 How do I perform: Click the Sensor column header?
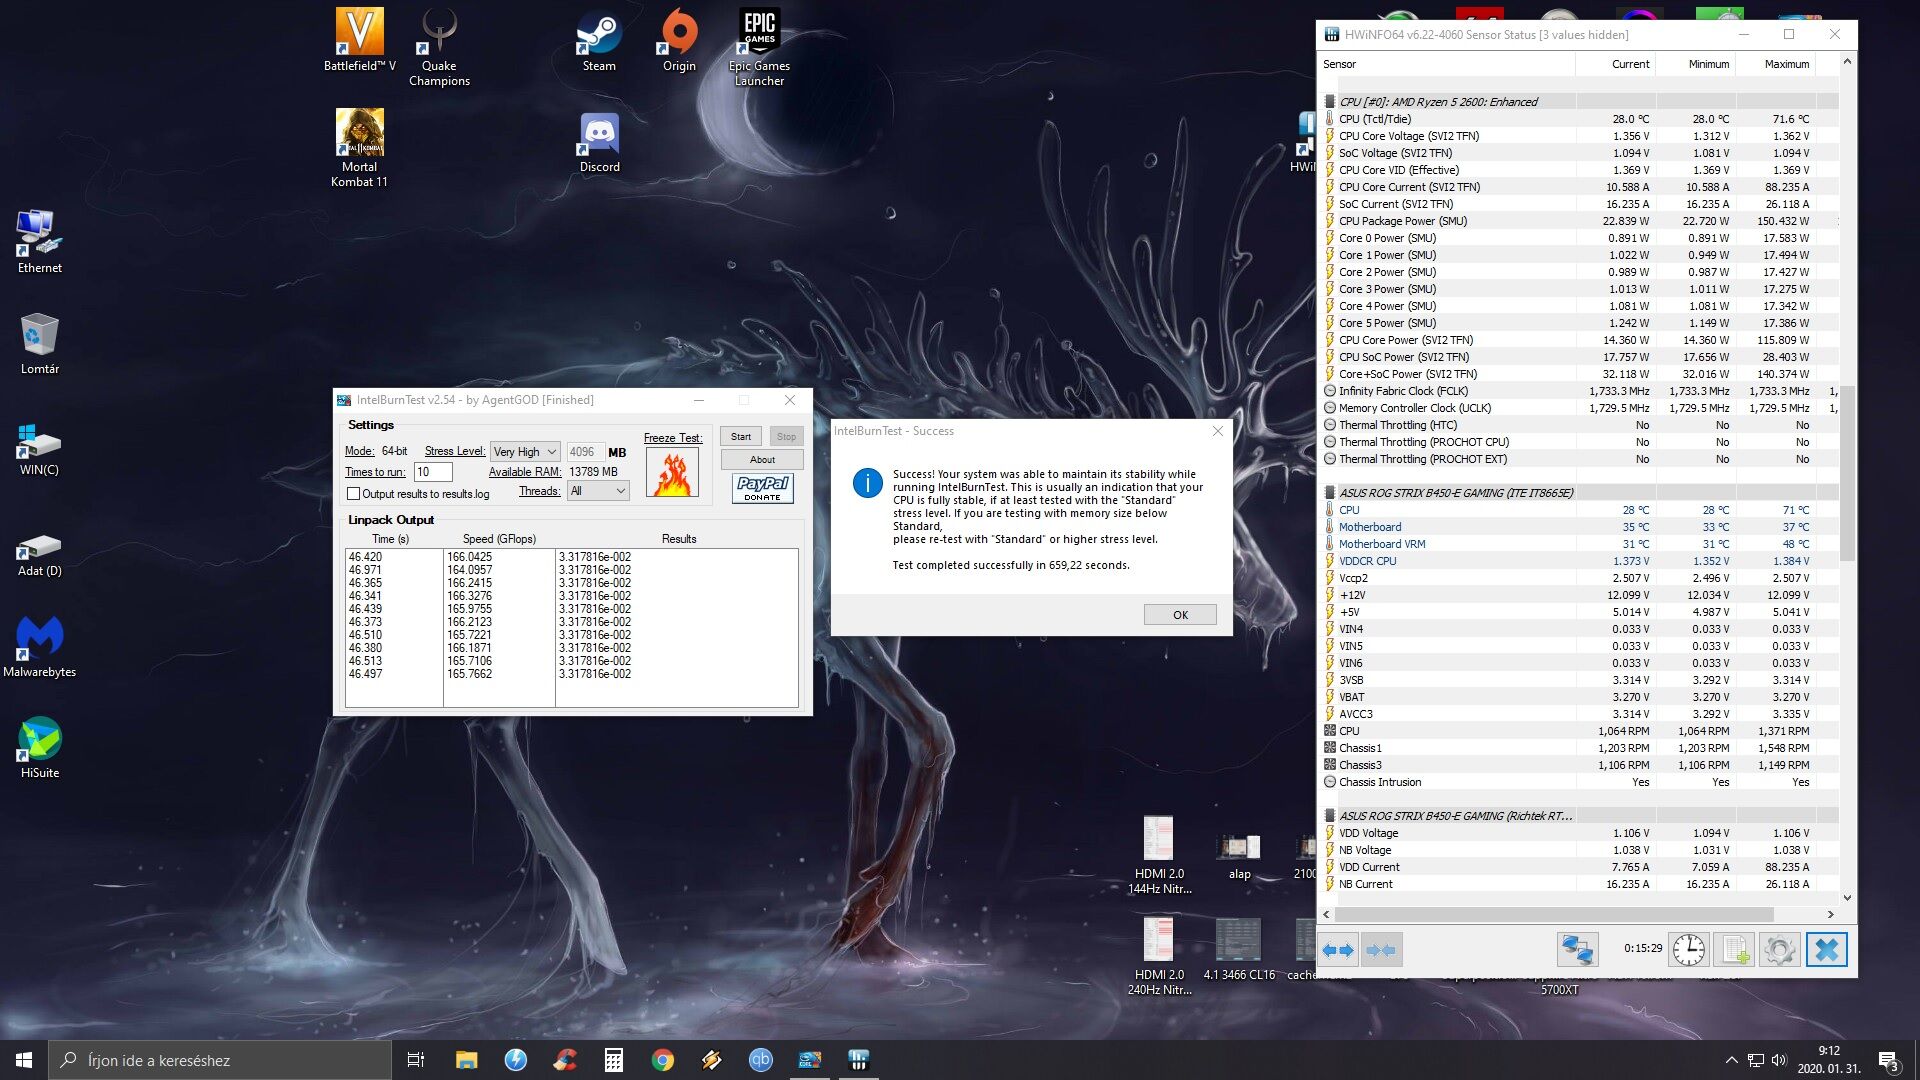point(1340,64)
